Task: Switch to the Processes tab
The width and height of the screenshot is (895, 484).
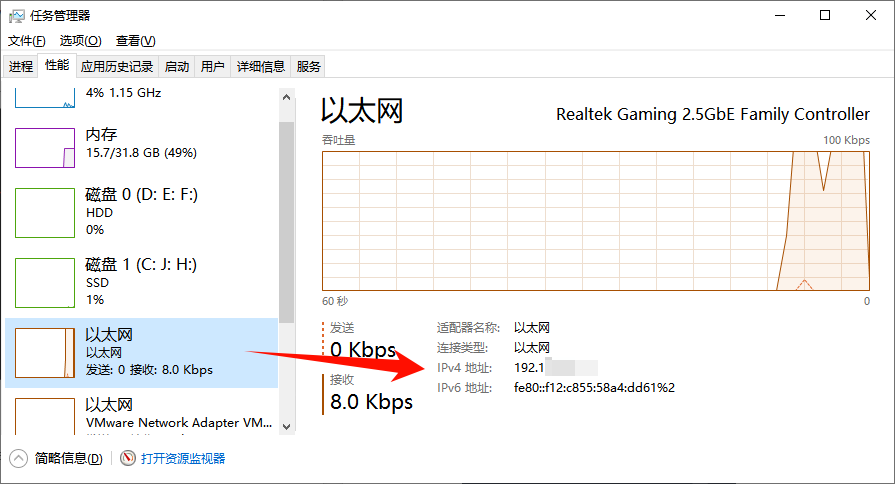Action: [21, 67]
